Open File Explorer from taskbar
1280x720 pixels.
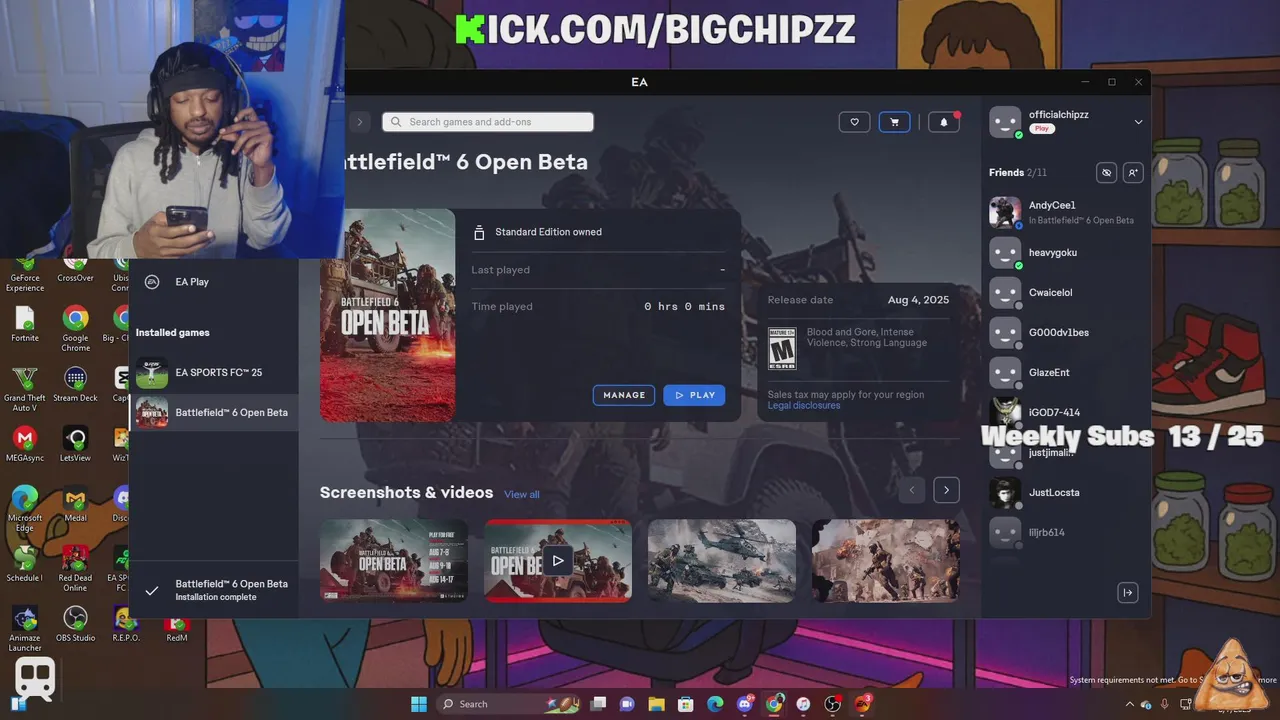[x=656, y=704]
